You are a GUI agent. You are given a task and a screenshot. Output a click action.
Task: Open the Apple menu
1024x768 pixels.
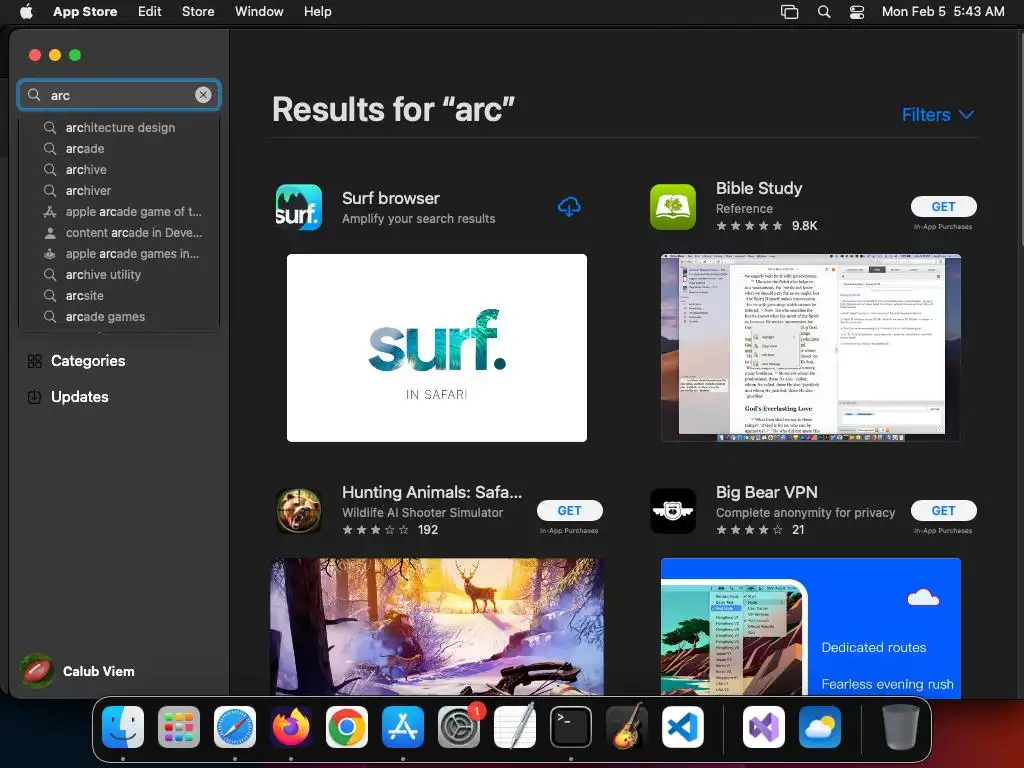26,11
